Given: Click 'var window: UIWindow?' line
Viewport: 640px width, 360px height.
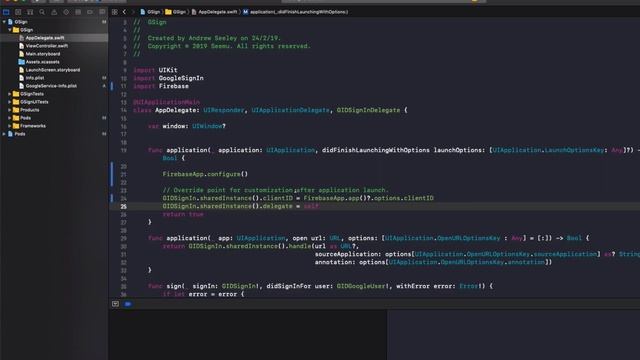Looking at the screenshot, I should 187,126.
